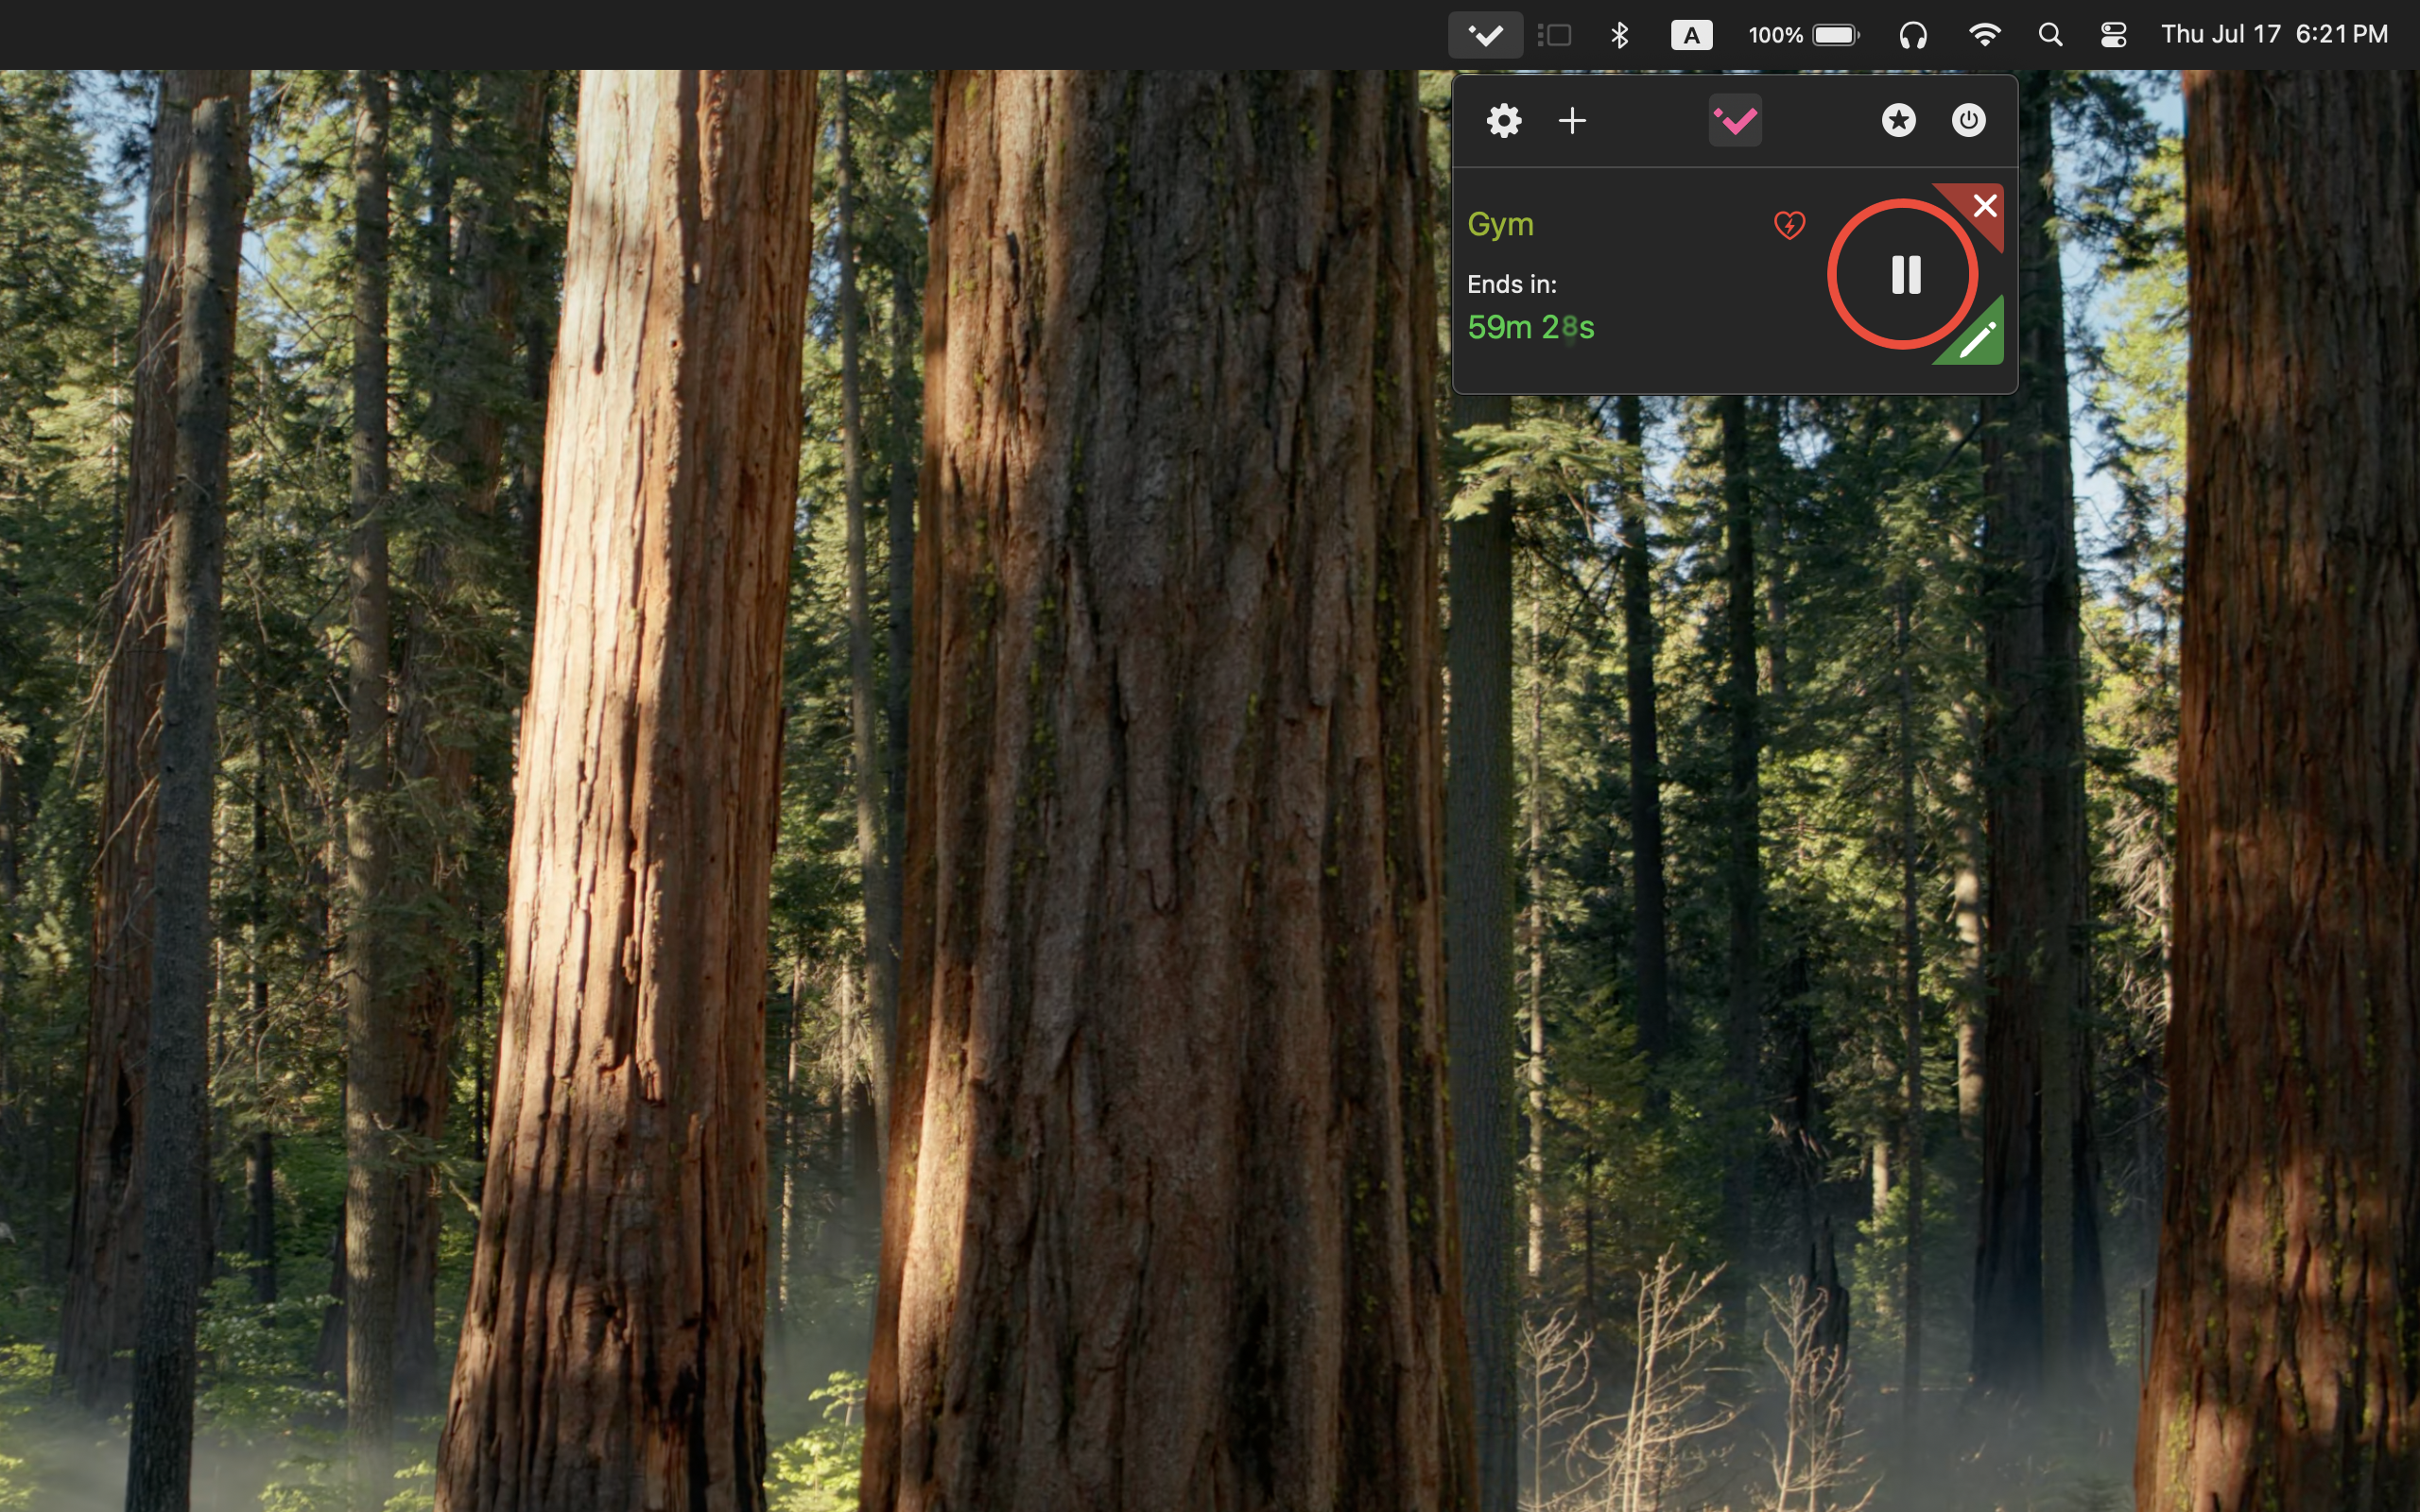This screenshot has height=1512, width=2420.
Task: Click the pink checkmark app logo
Action: (x=1735, y=121)
